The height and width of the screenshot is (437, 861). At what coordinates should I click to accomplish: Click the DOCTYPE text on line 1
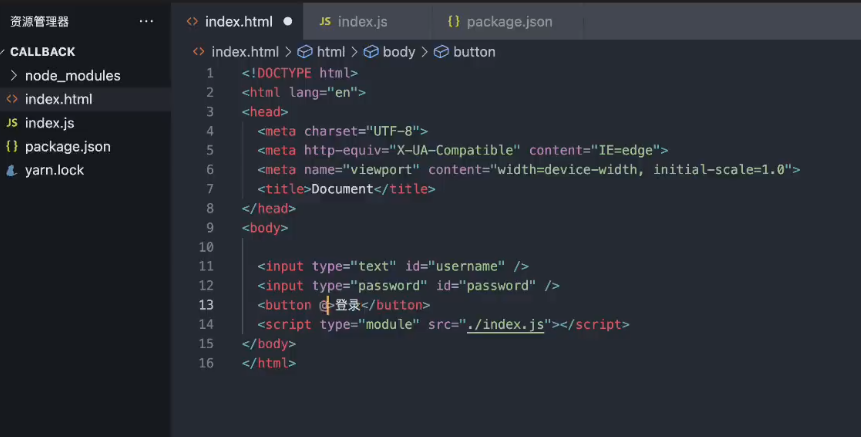[284, 73]
